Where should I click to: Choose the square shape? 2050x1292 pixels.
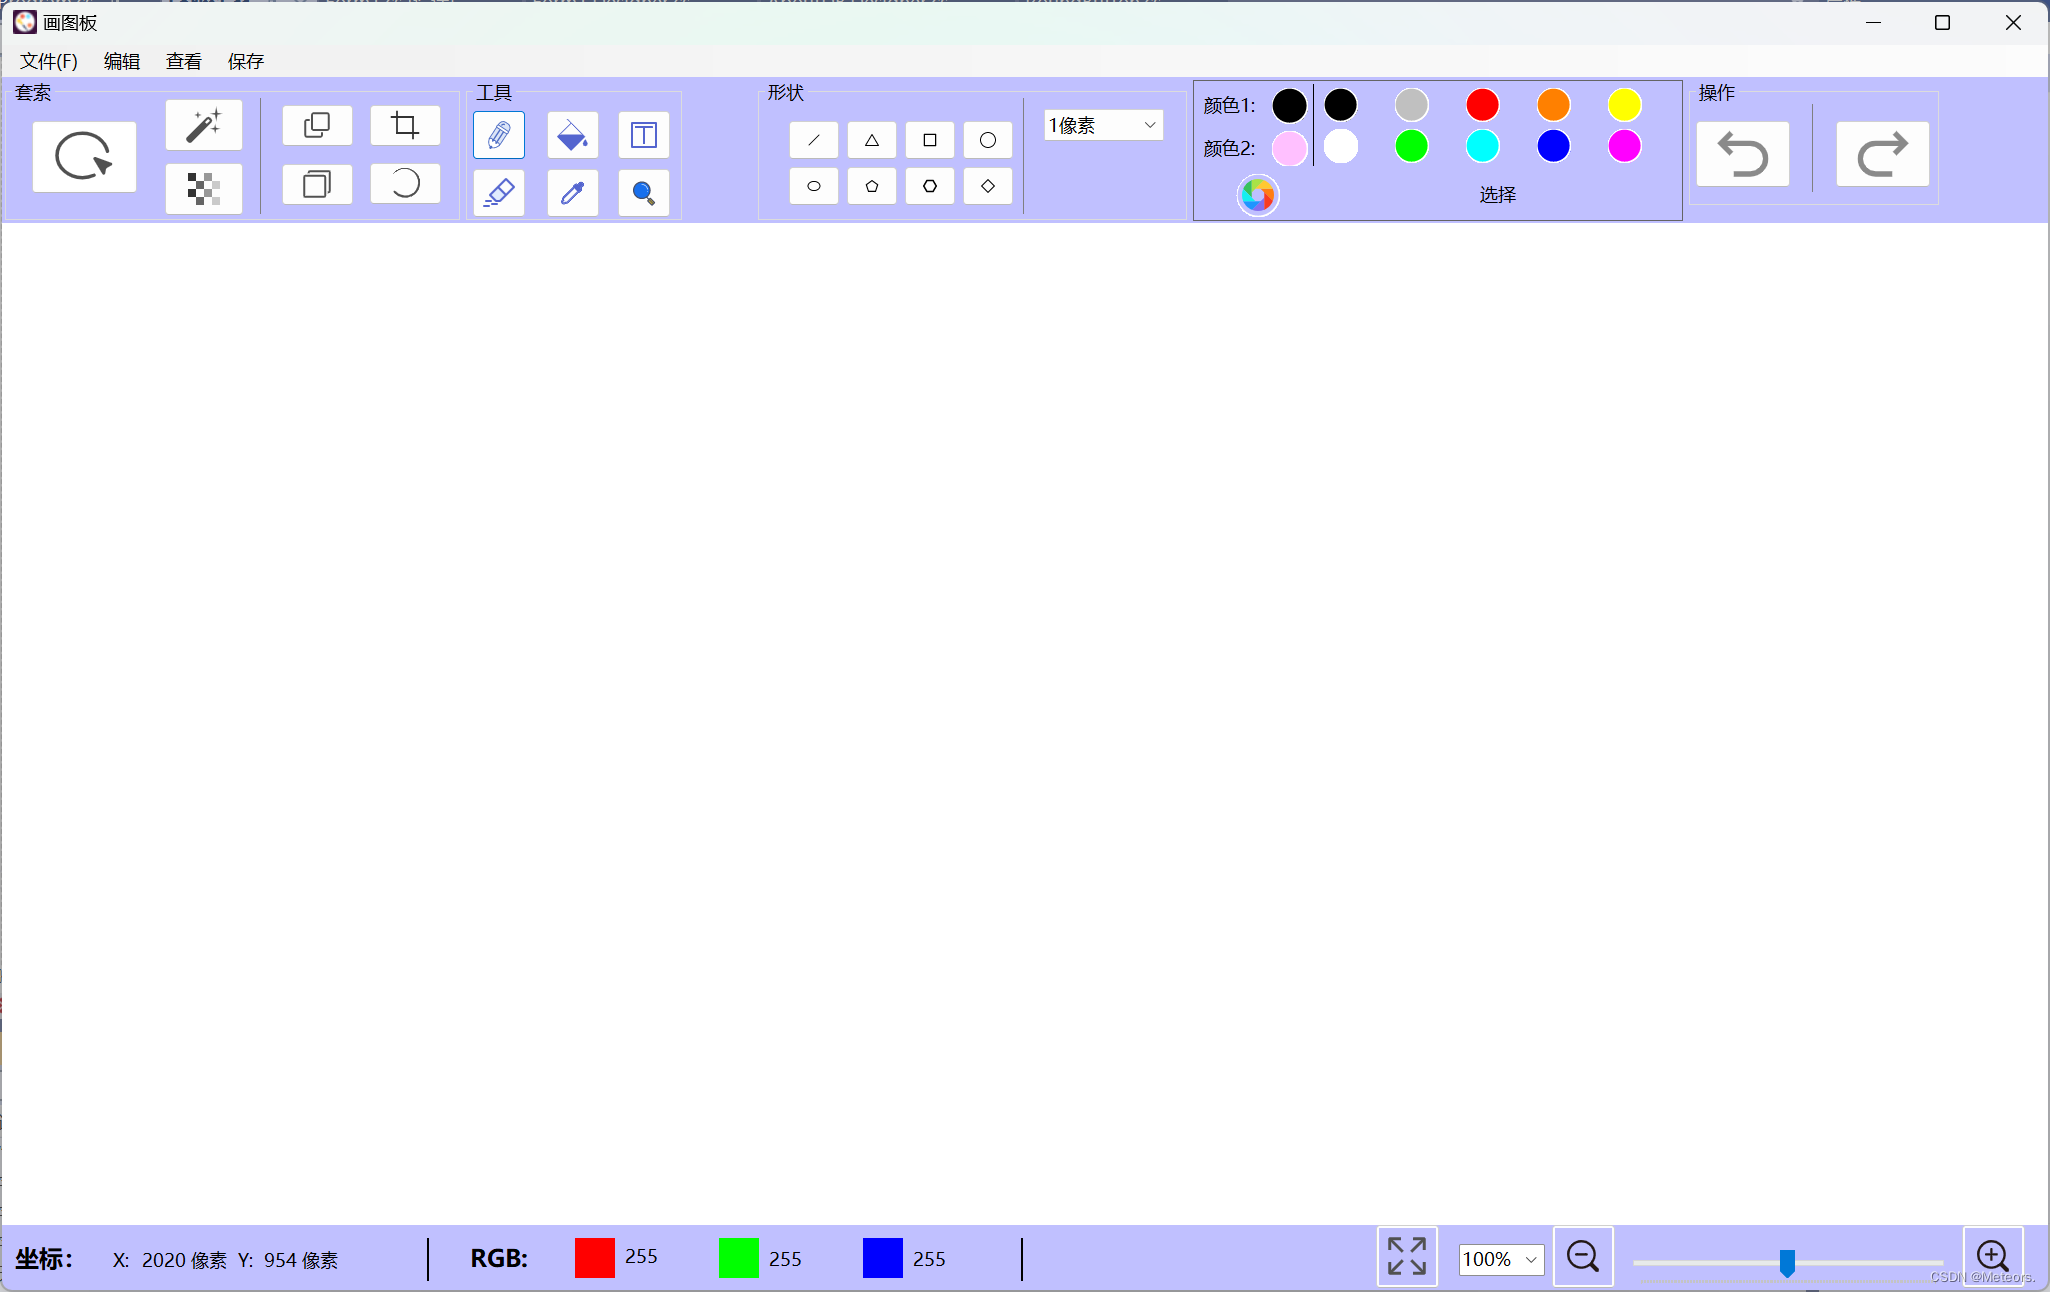click(x=930, y=140)
